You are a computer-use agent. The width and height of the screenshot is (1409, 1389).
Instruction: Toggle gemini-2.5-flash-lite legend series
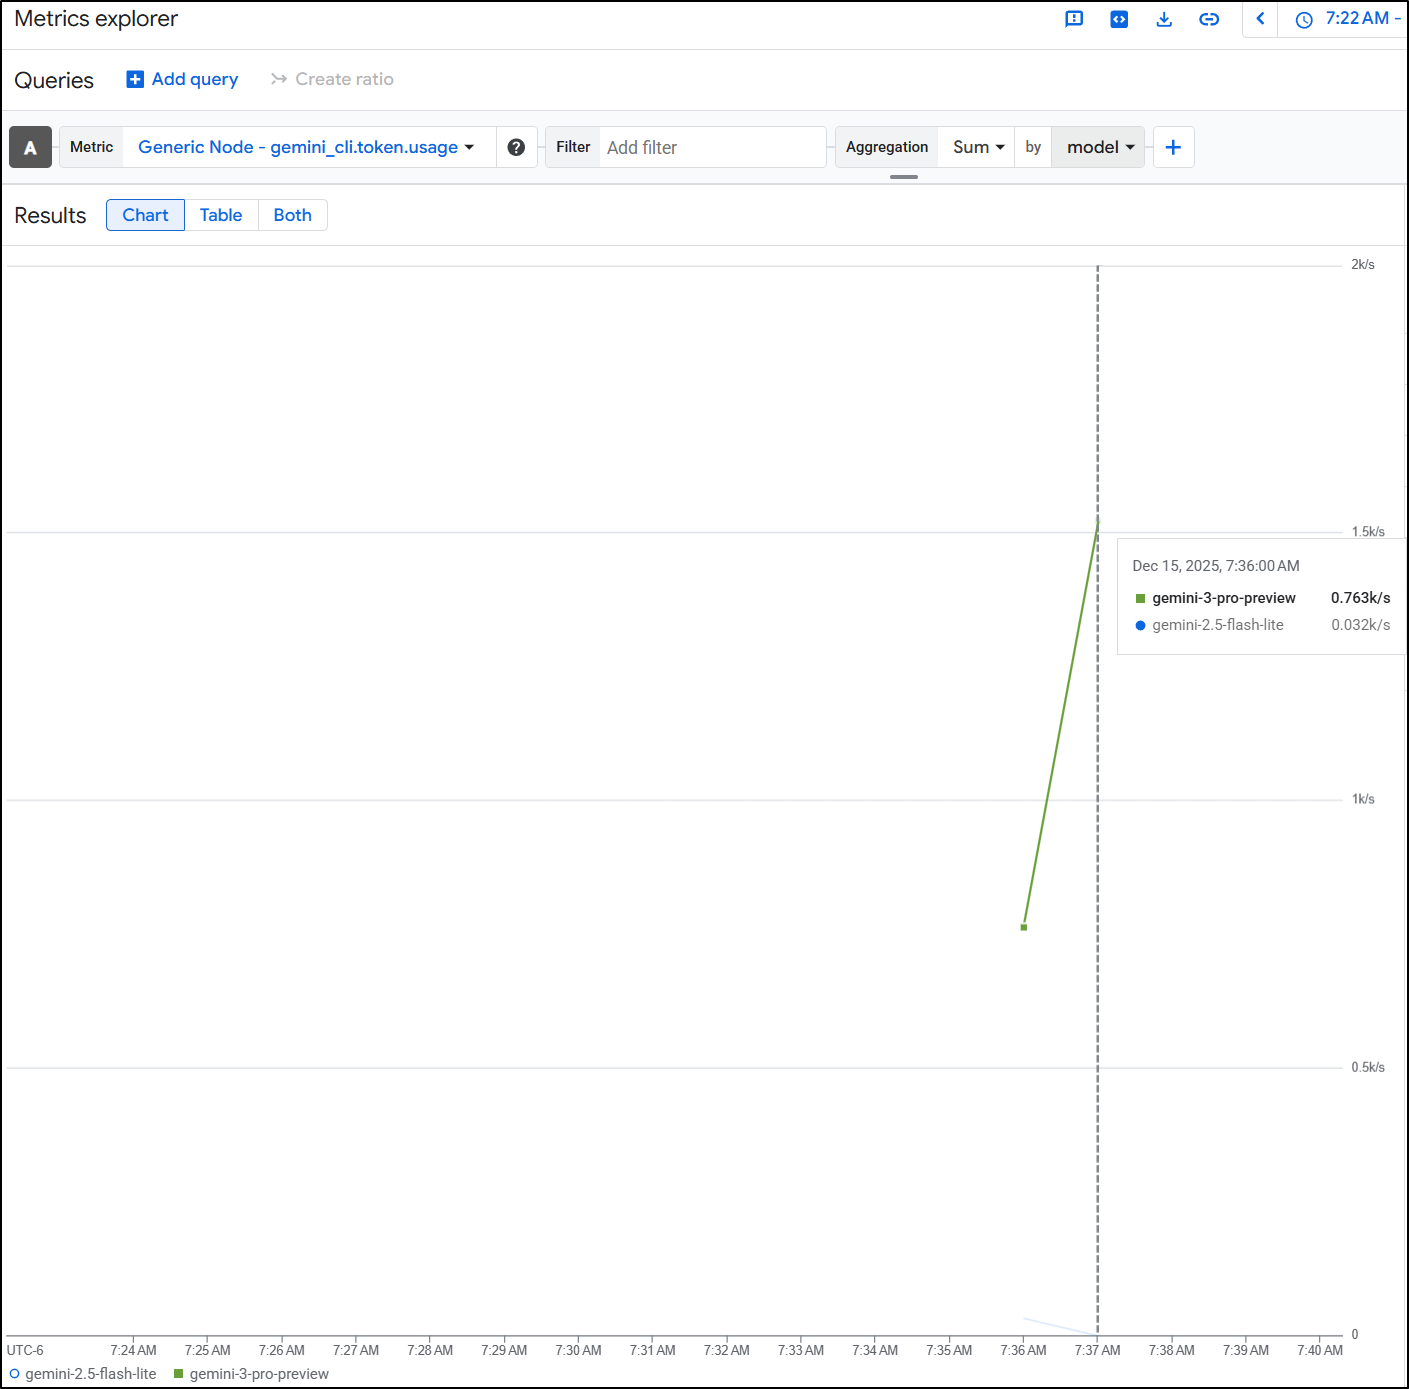pyautogui.click(x=83, y=1374)
